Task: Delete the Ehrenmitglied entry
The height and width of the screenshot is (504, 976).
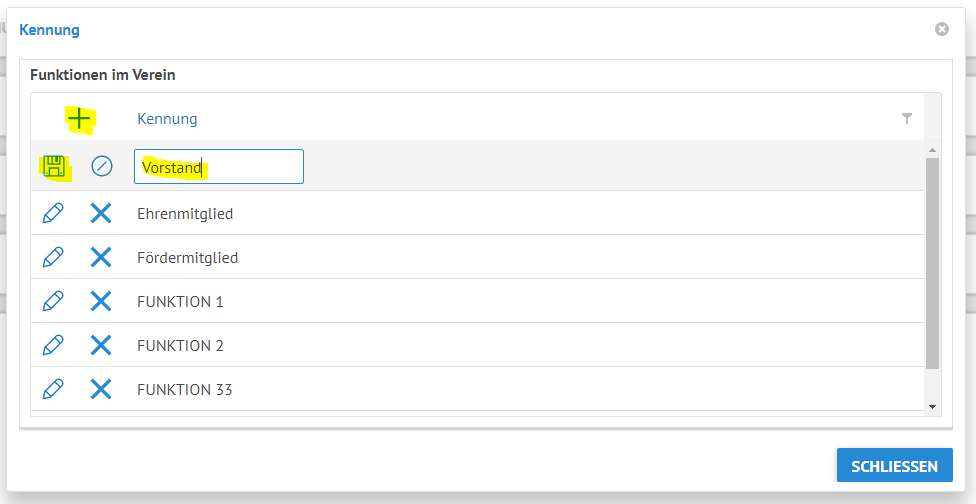Action: [x=101, y=213]
